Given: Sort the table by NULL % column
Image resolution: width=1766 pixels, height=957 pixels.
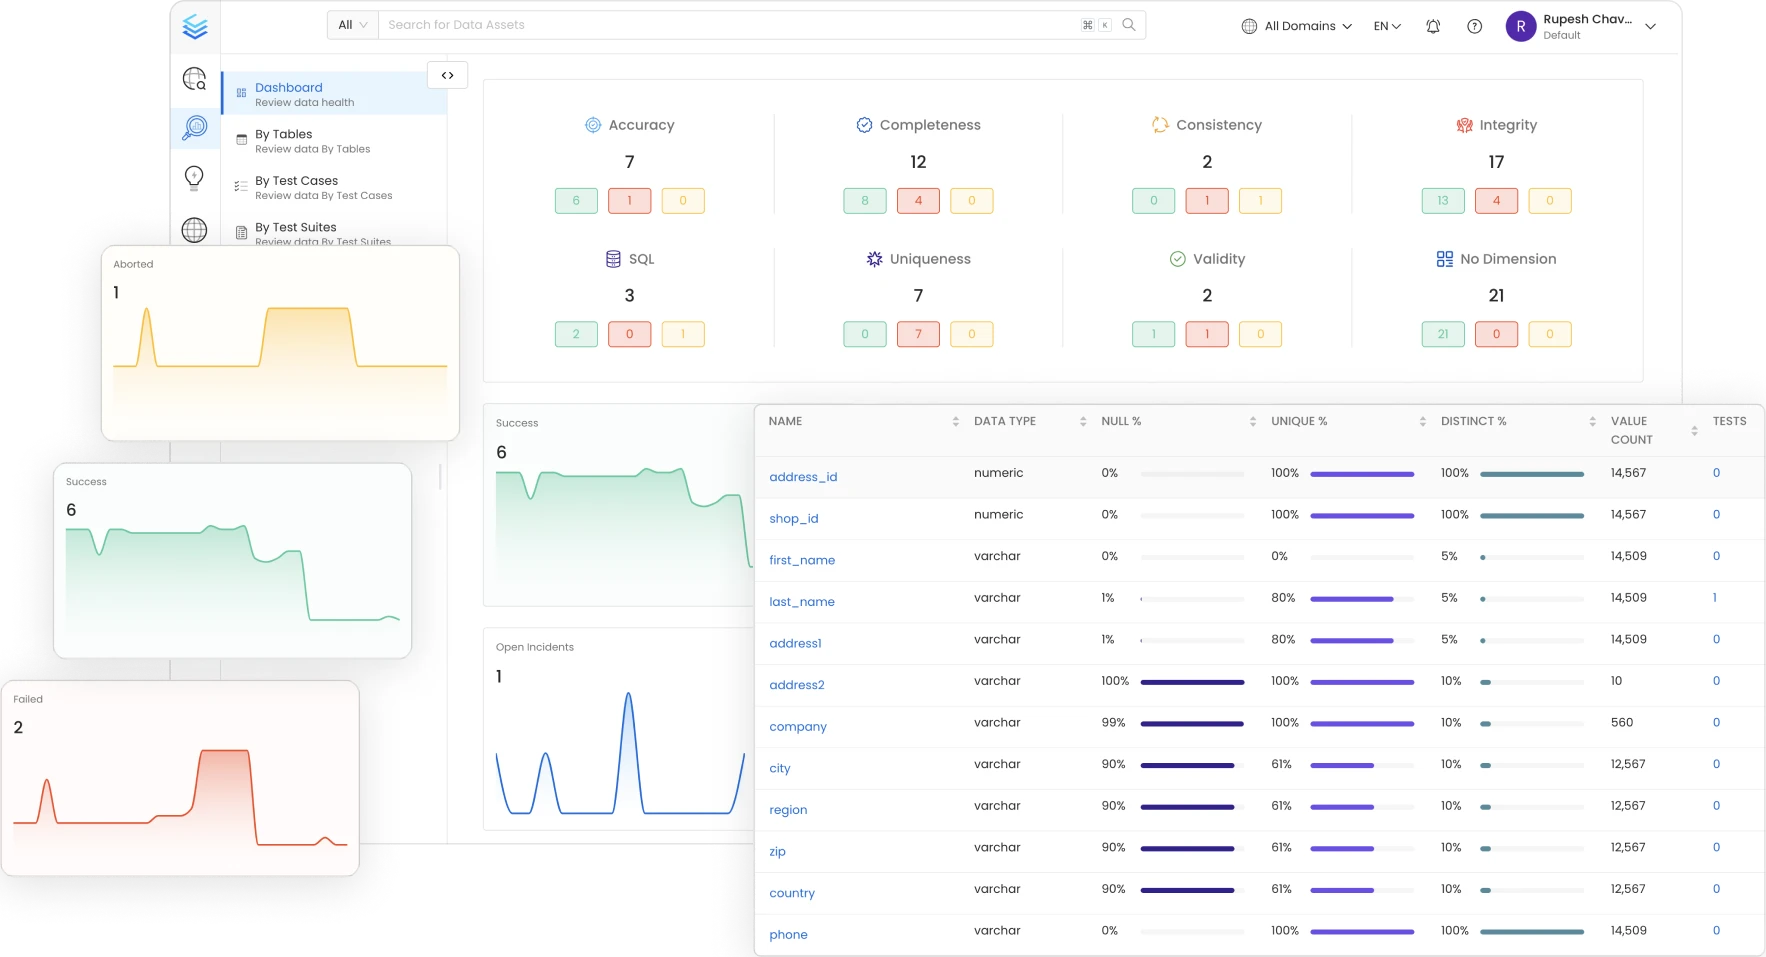Looking at the screenshot, I should click(x=1252, y=422).
